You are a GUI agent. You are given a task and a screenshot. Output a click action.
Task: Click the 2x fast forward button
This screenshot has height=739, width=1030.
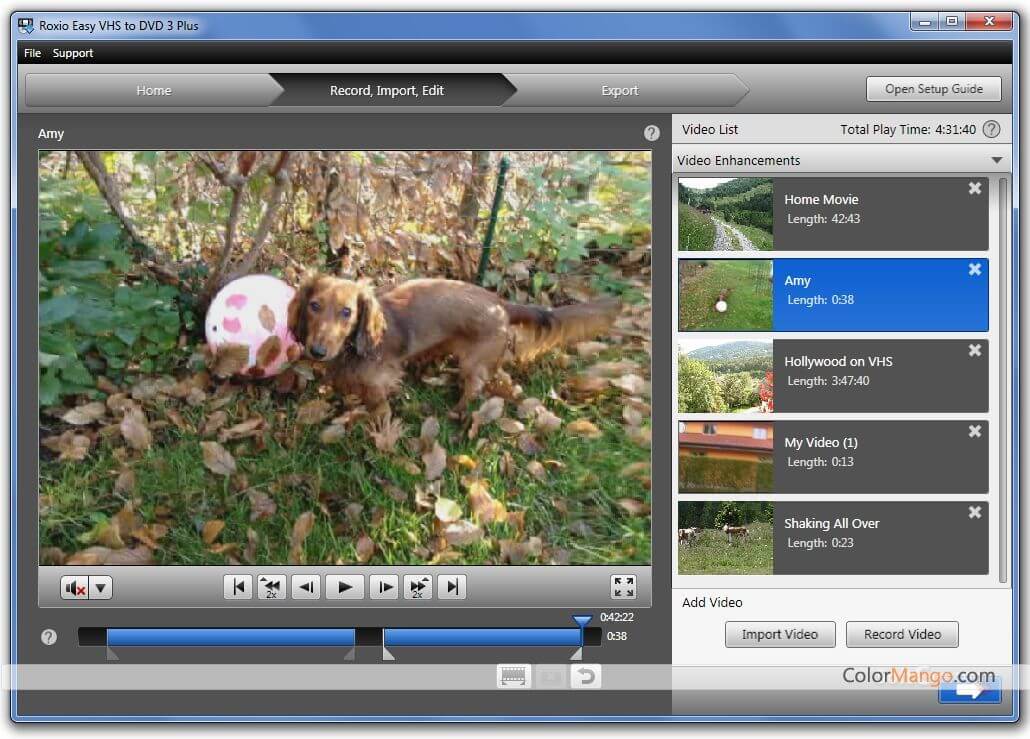418,587
